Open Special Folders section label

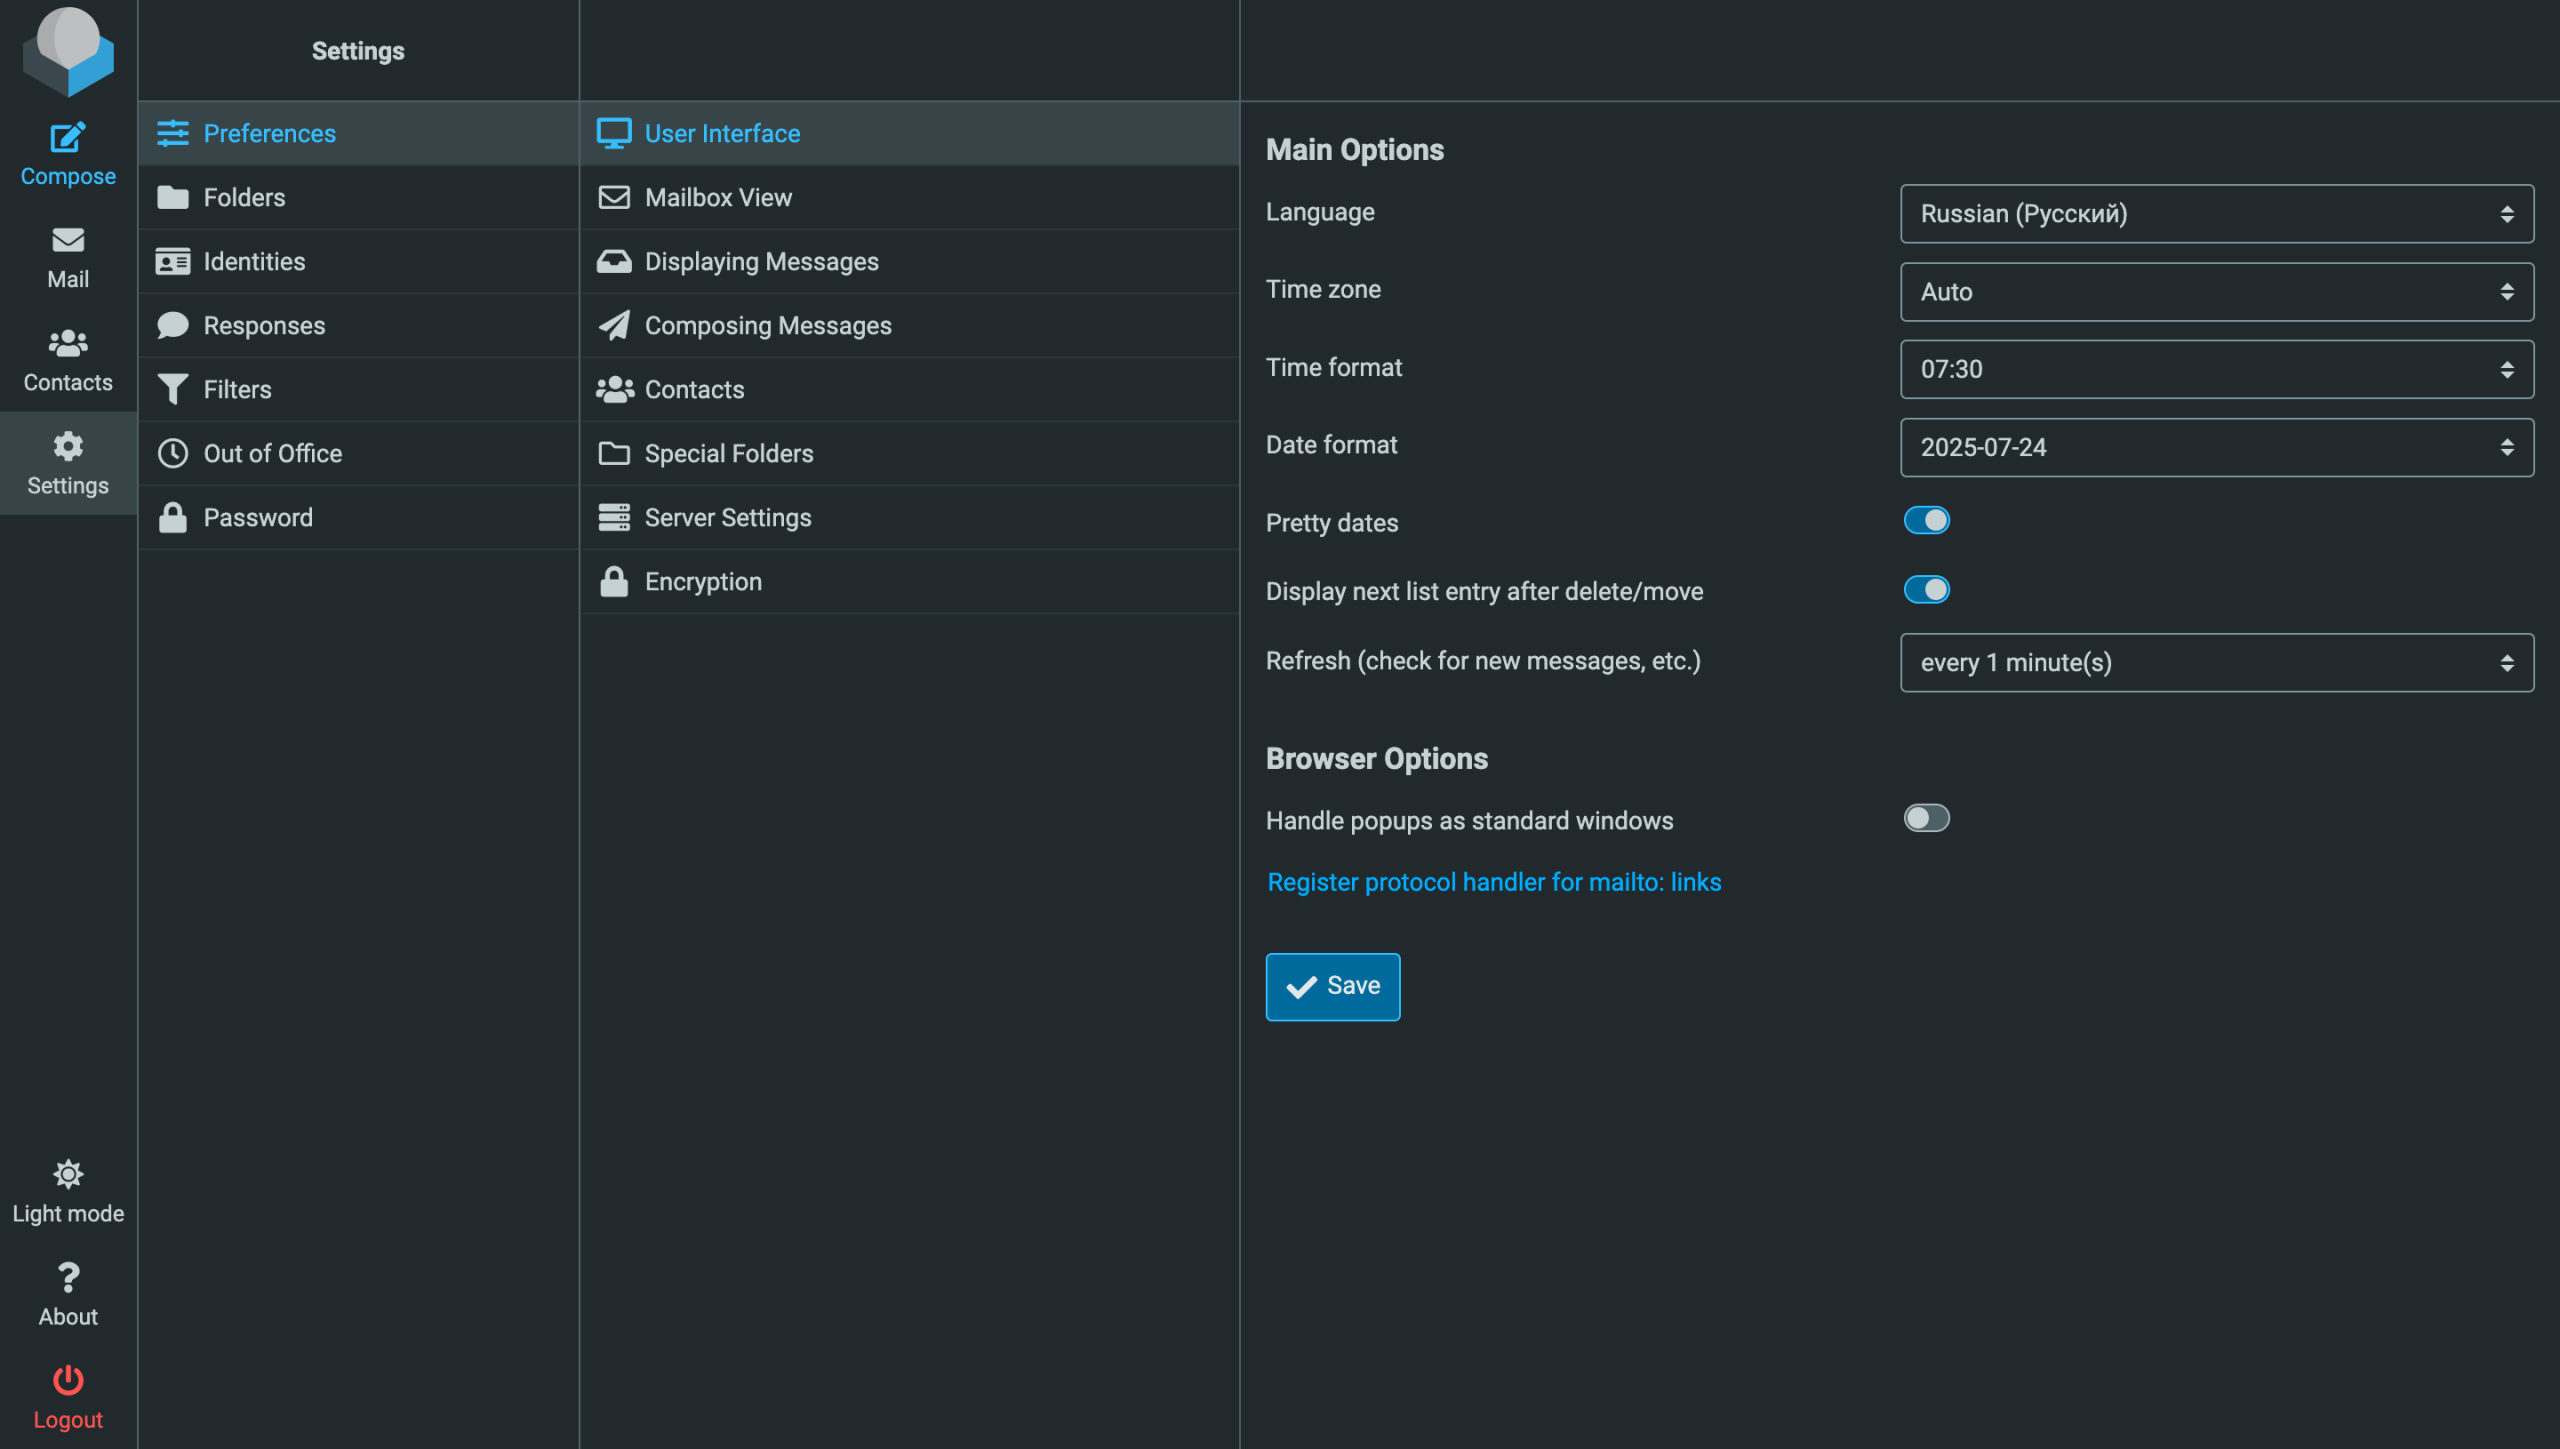(729, 453)
